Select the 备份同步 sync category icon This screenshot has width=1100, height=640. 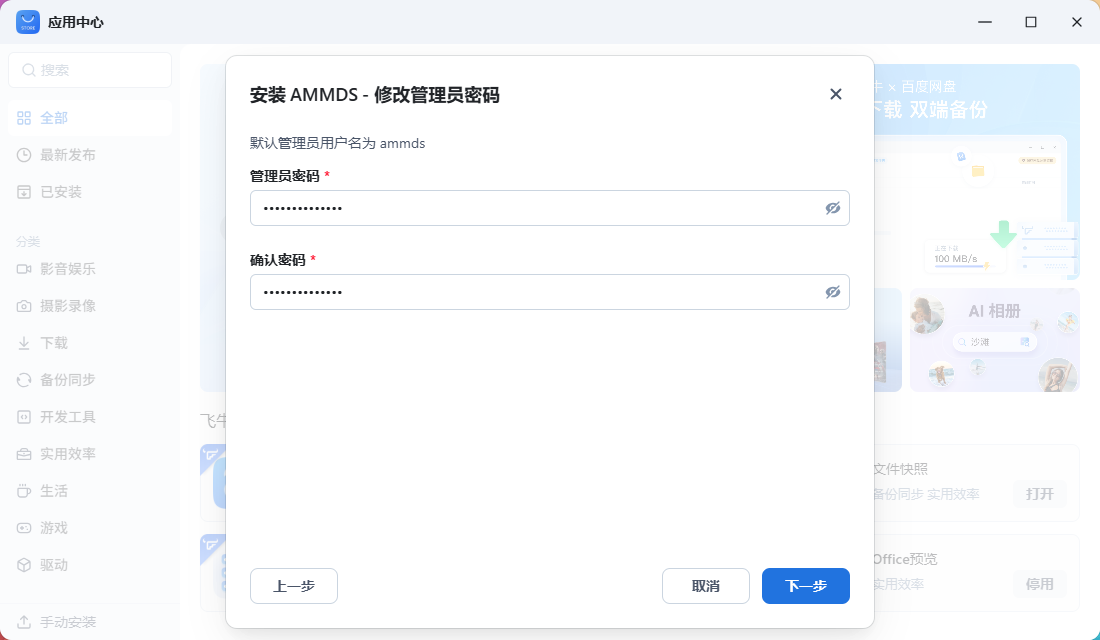(22, 379)
